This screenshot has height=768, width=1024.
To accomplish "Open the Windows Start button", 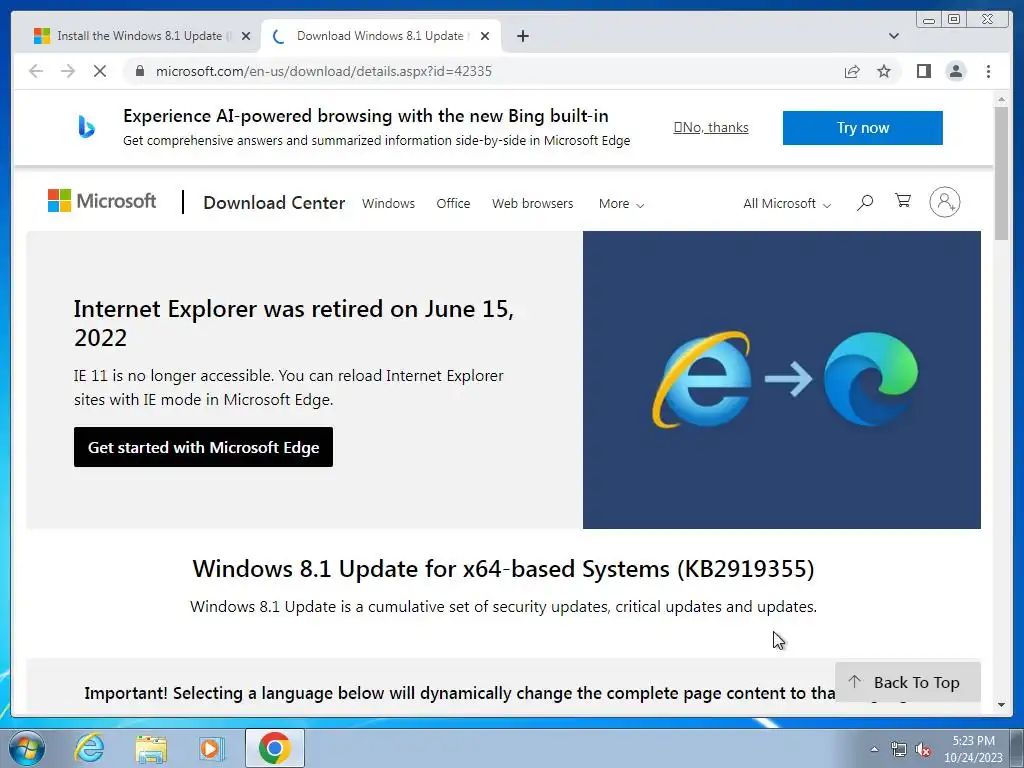I will point(27,748).
